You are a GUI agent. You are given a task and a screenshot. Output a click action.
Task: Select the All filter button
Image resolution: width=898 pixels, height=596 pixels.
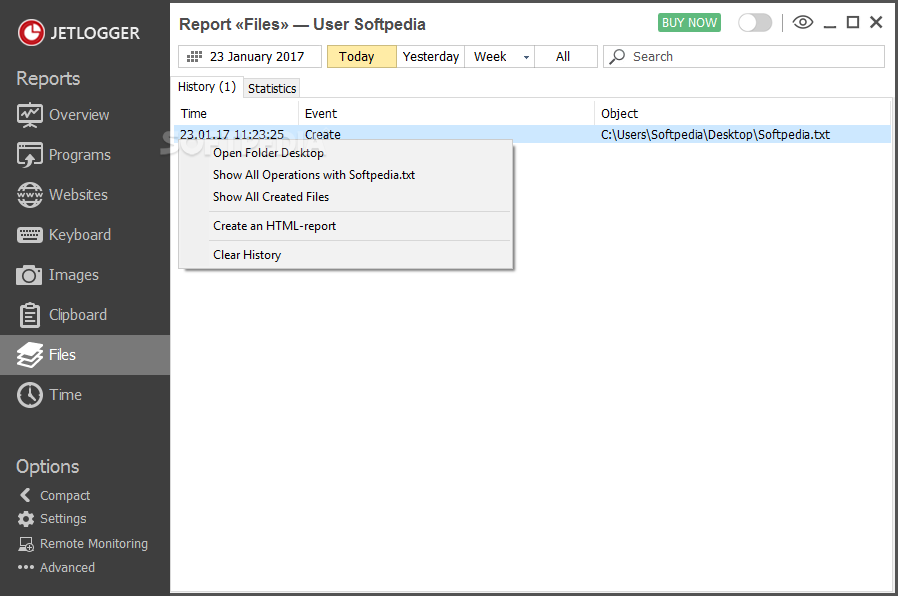(565, 56)
